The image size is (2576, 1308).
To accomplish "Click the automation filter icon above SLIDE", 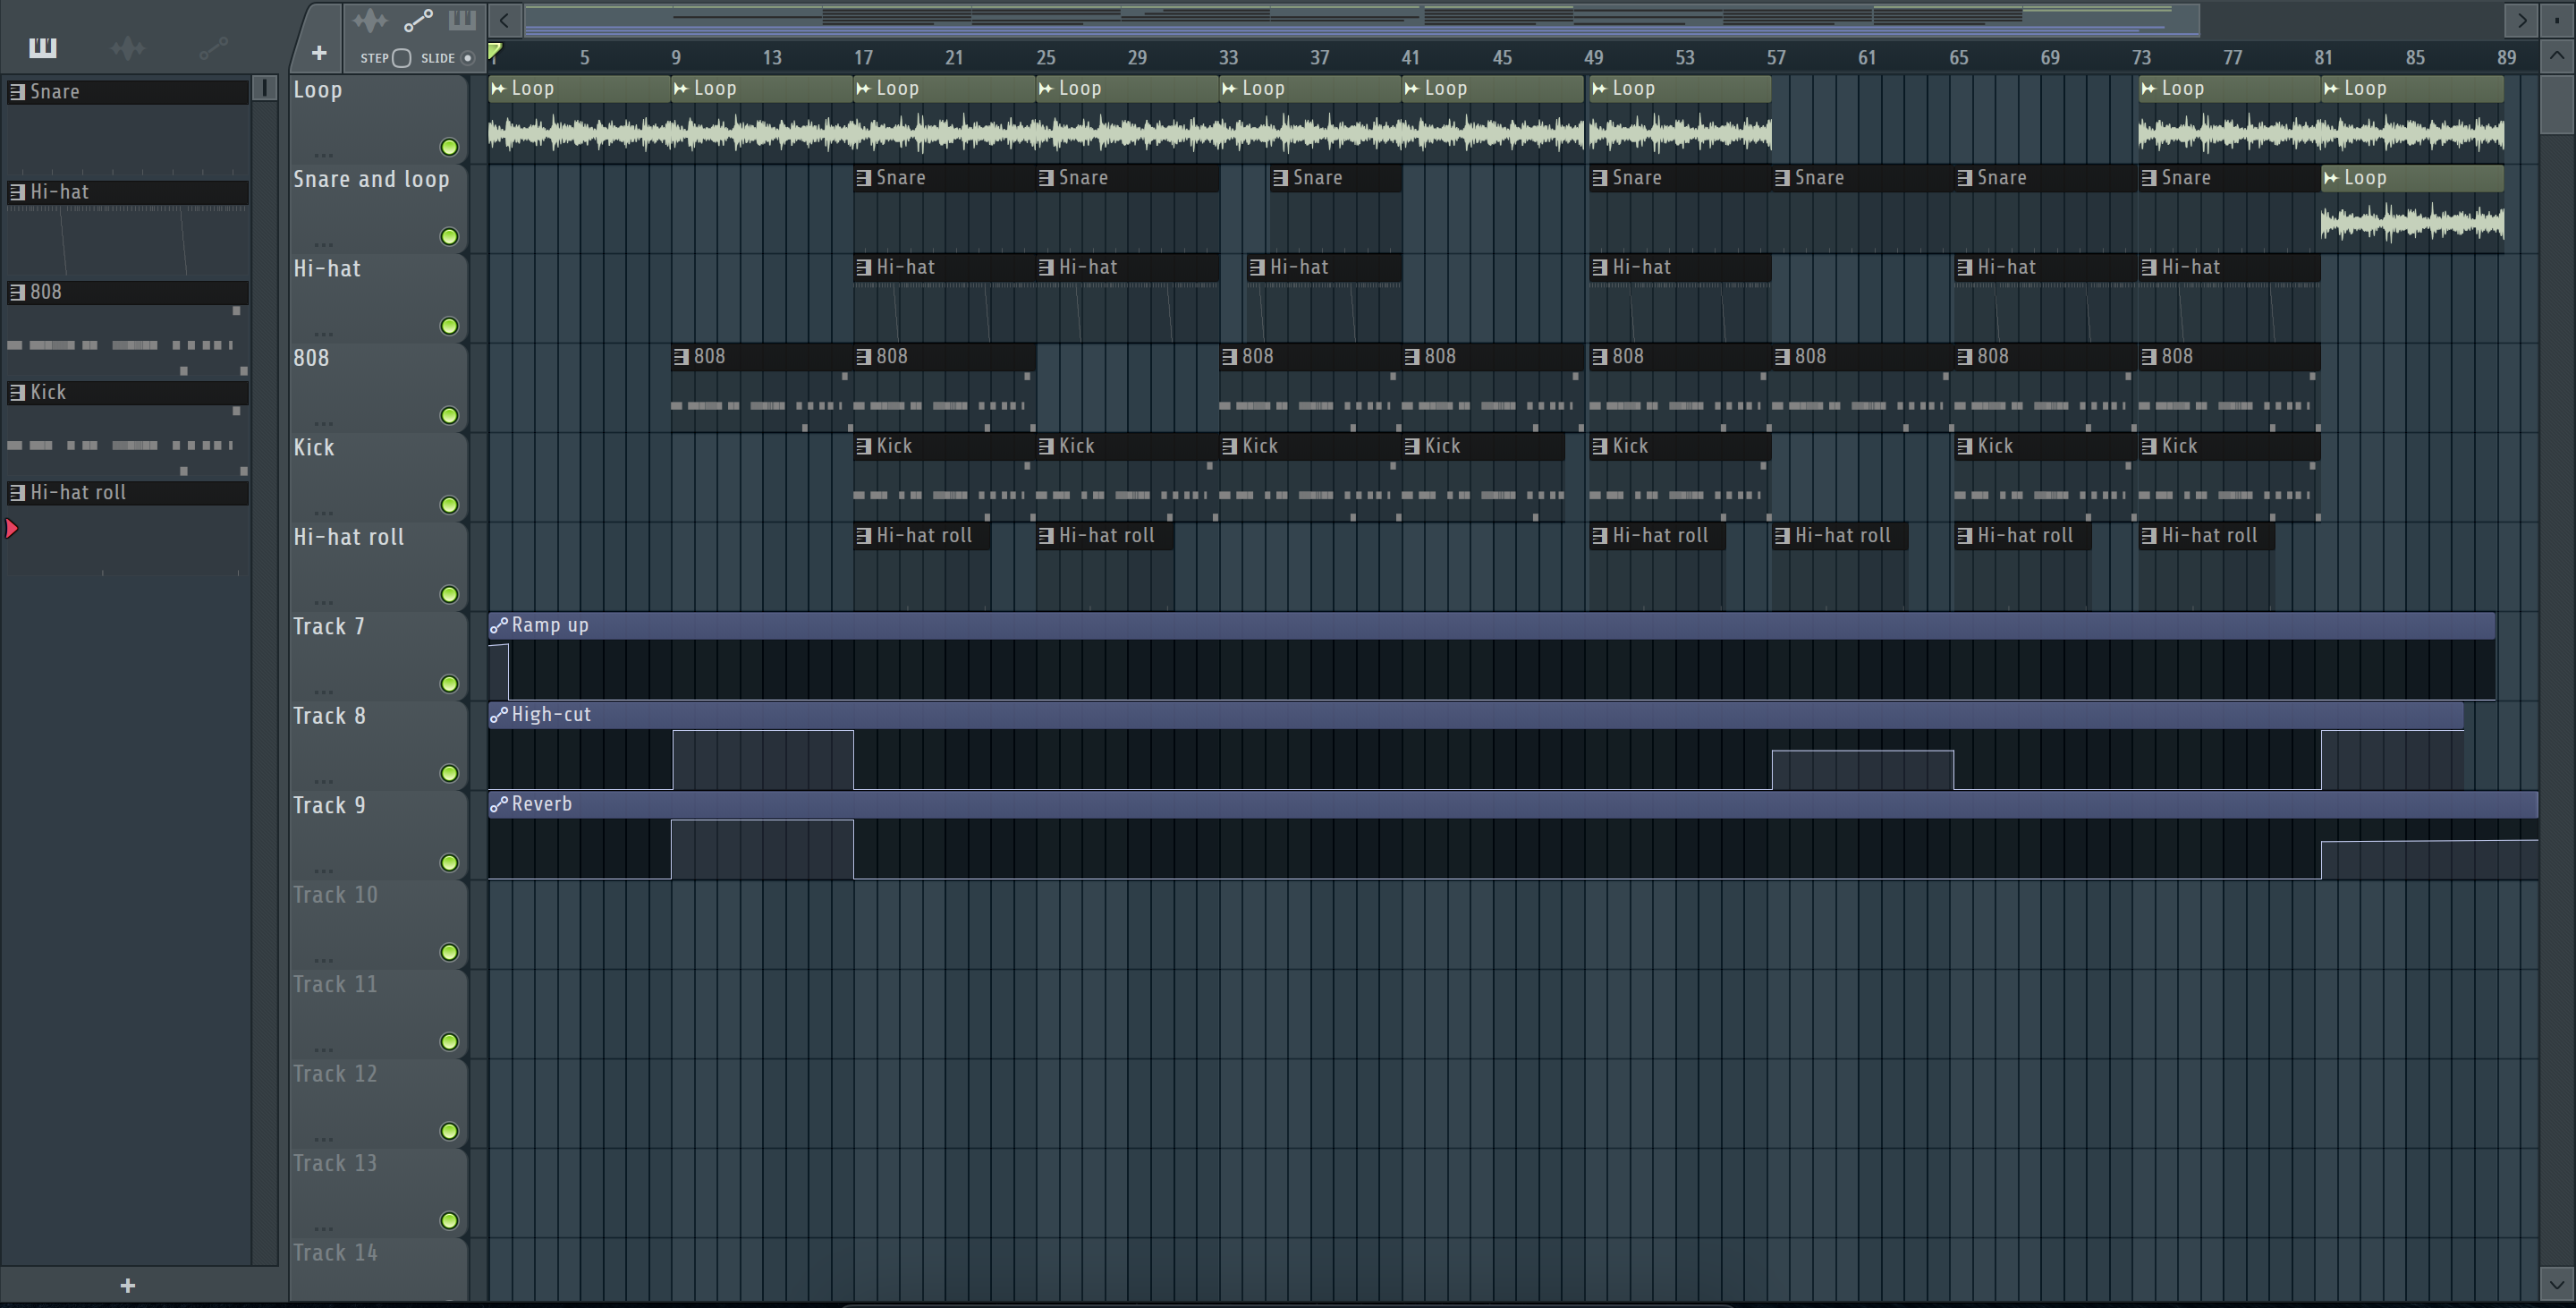I will (418, 20).
